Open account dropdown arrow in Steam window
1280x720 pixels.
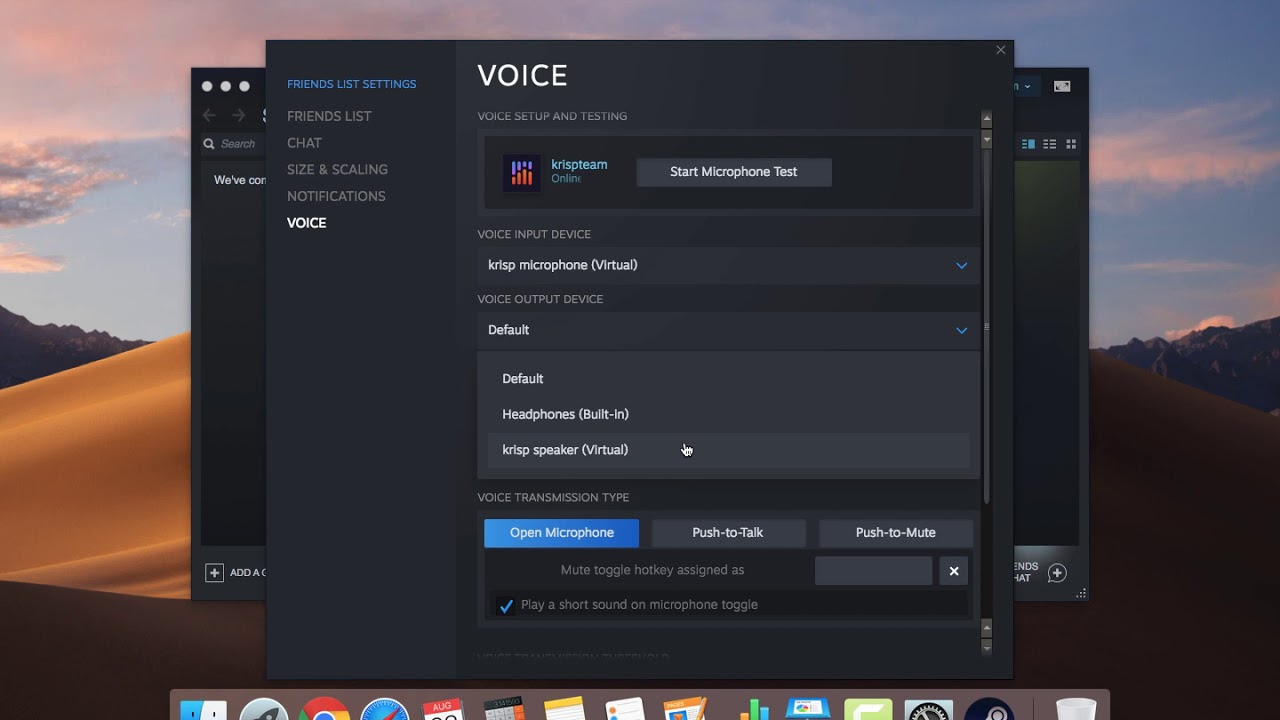pyautogui.click(x=1027, y=87)
